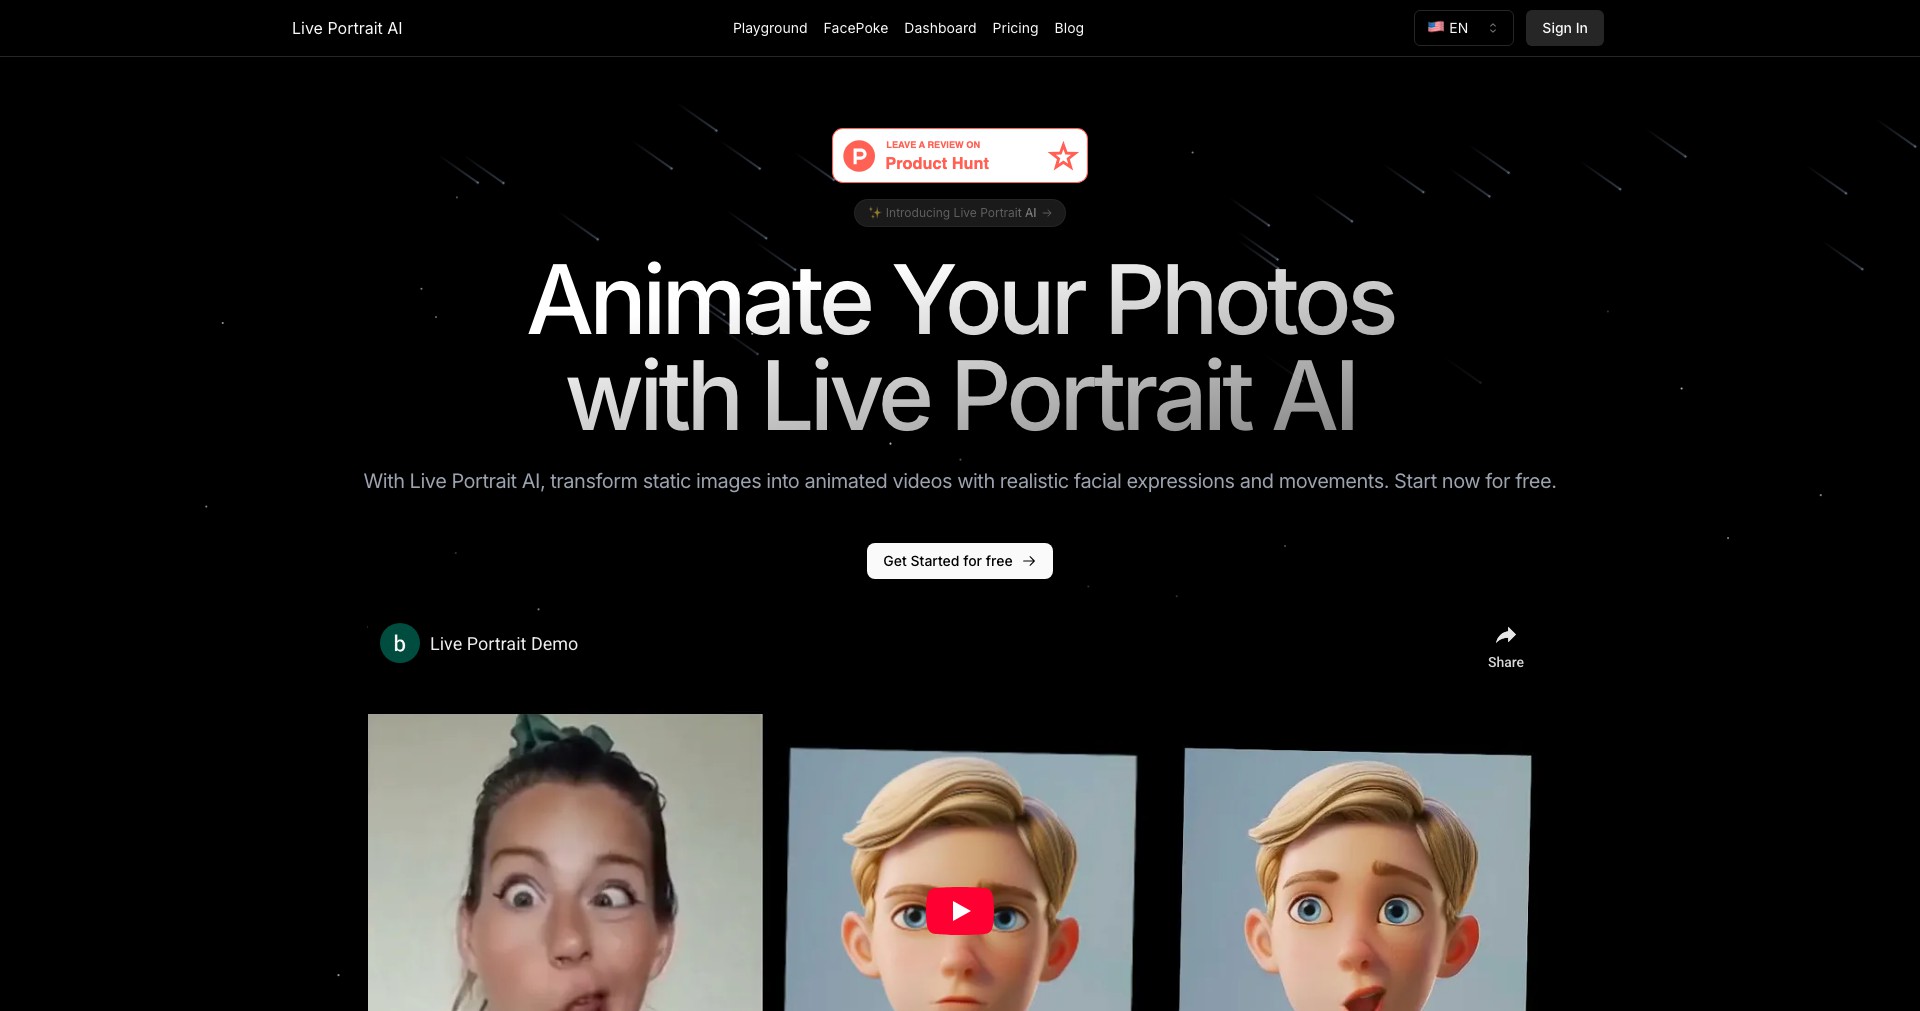The image size is (1920, 1011).
Task: Go to FacePoke in the navigation
Action: tap(856, 28)
